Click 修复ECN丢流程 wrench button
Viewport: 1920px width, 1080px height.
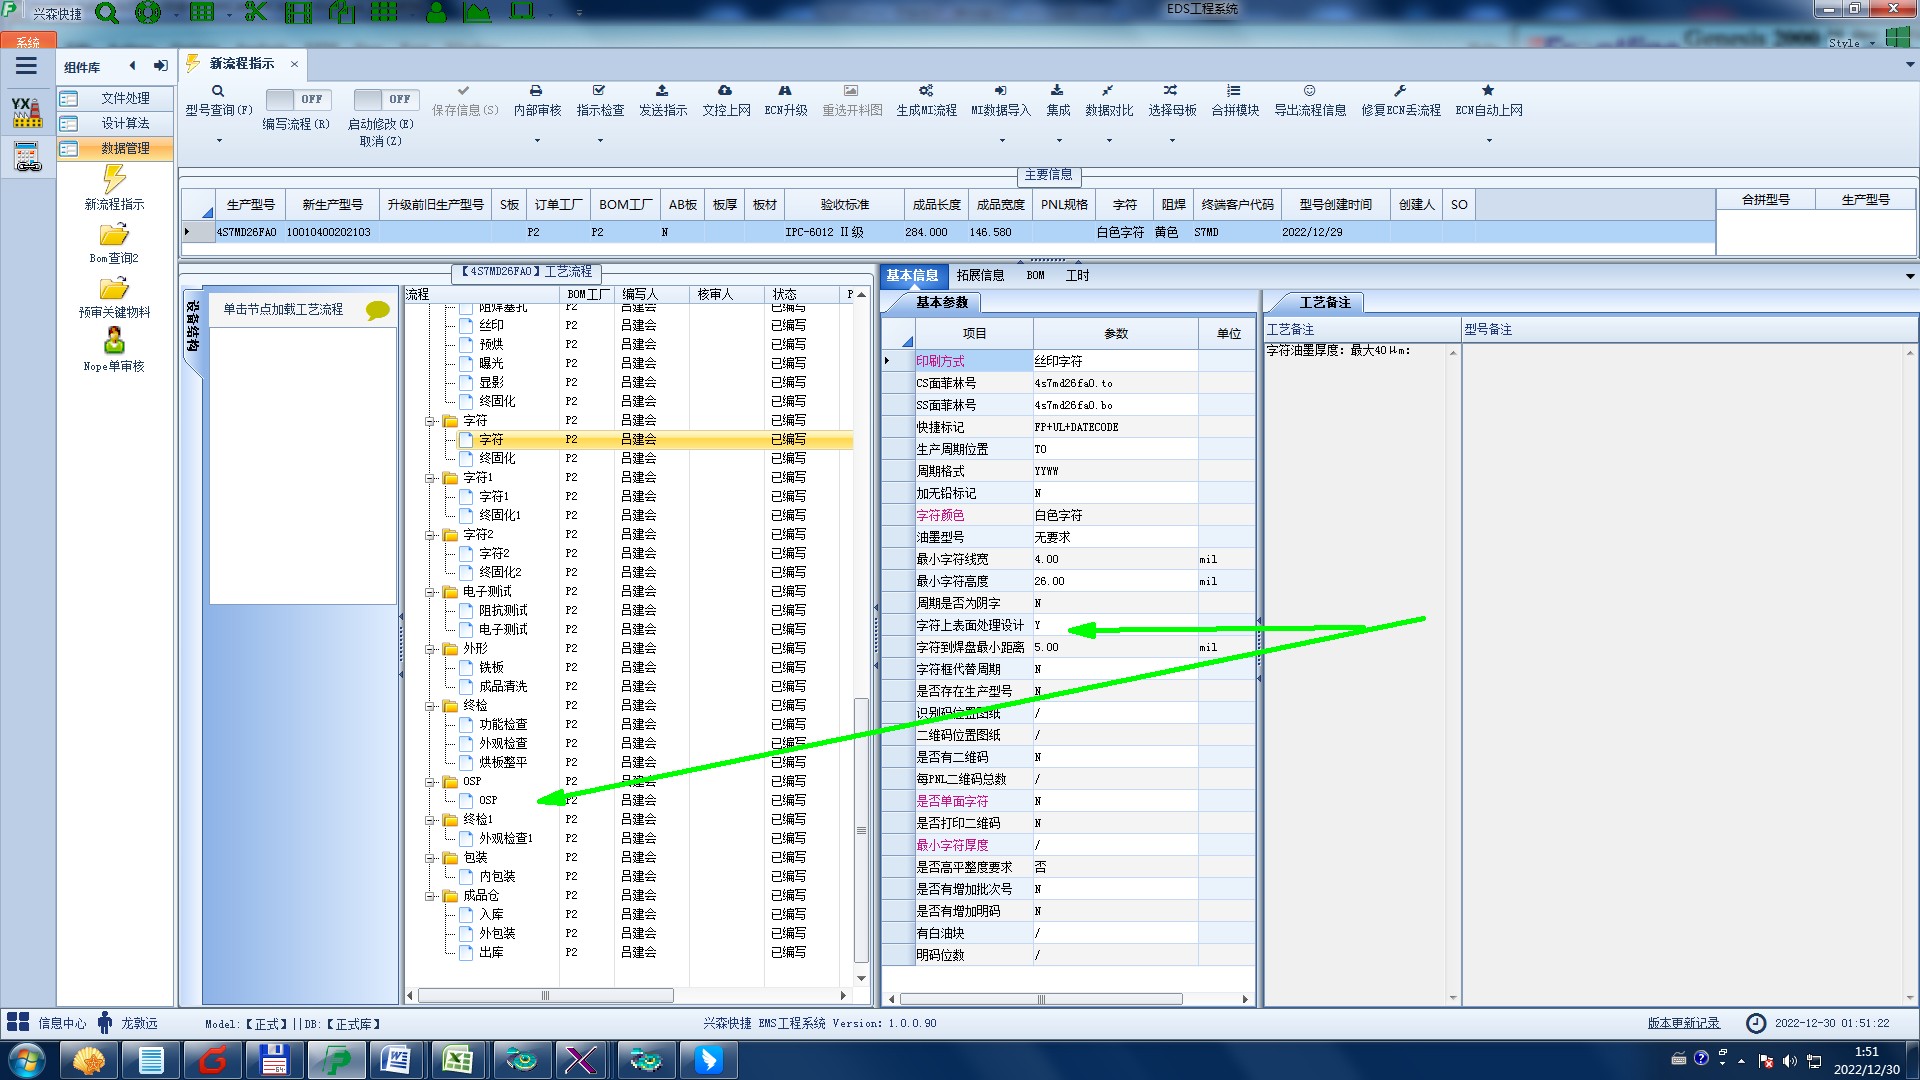pyautogui.click(x=1401, y=100)
